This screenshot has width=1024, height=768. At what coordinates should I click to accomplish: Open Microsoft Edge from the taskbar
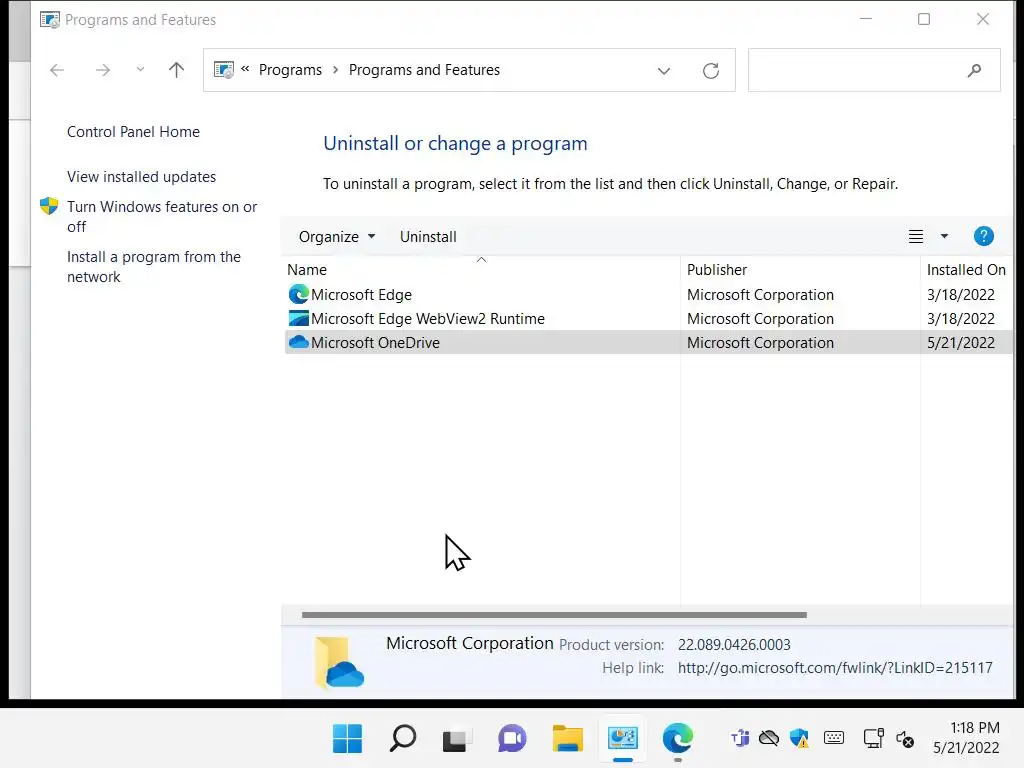click(x=677, y=739)
